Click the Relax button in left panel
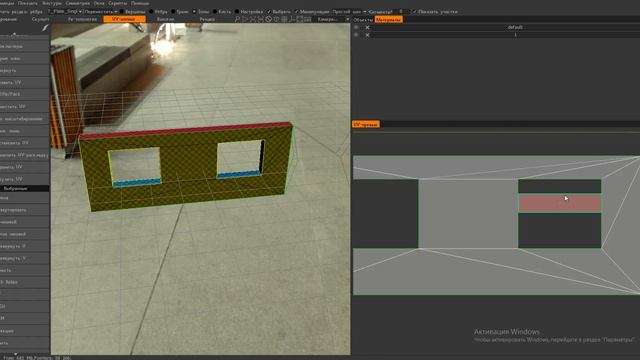The image size is (640, 360). point(24,282)
